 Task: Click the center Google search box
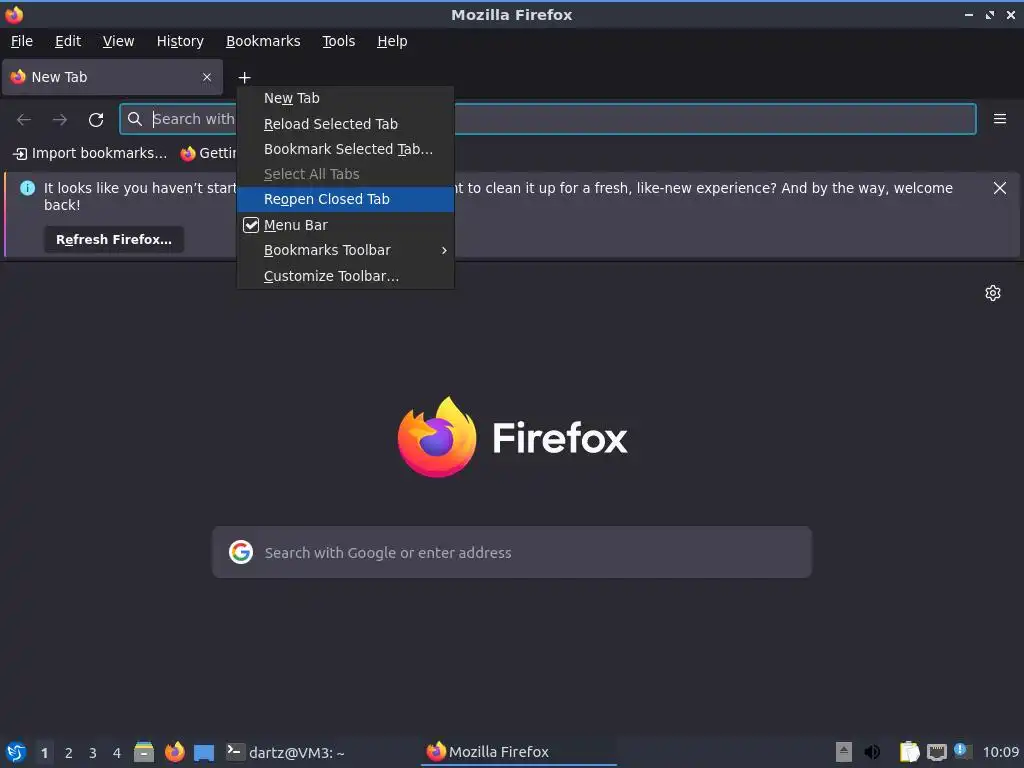(512, 552)
